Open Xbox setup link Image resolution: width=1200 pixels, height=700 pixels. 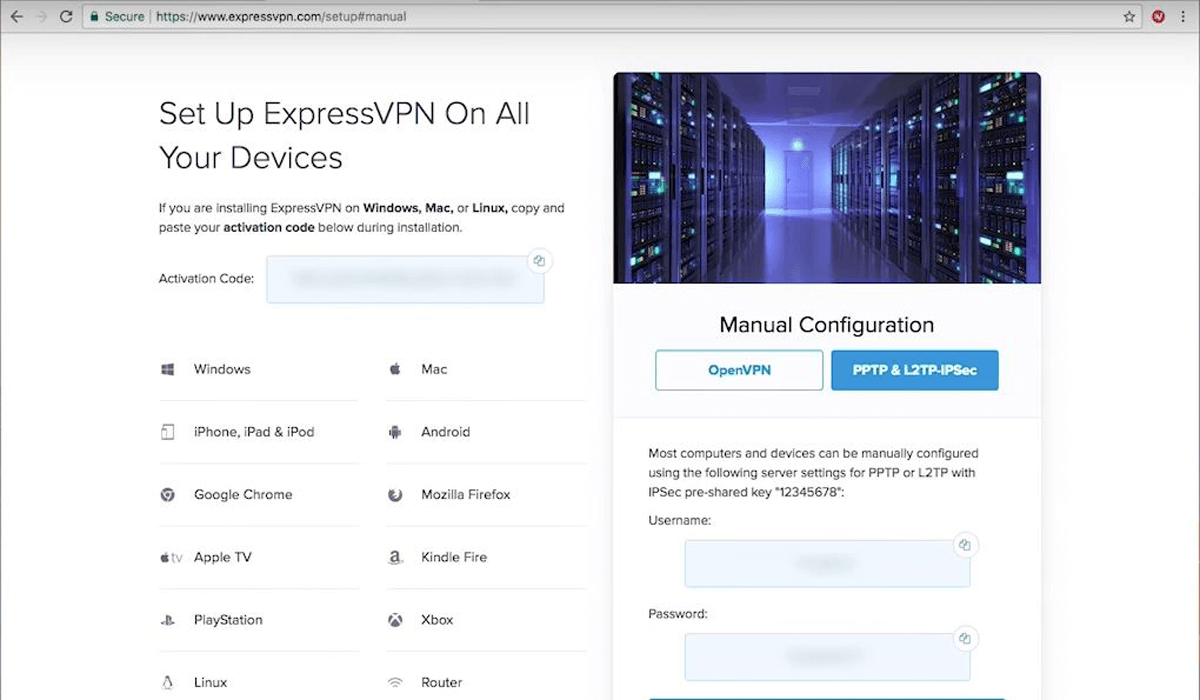pos(437,620)
